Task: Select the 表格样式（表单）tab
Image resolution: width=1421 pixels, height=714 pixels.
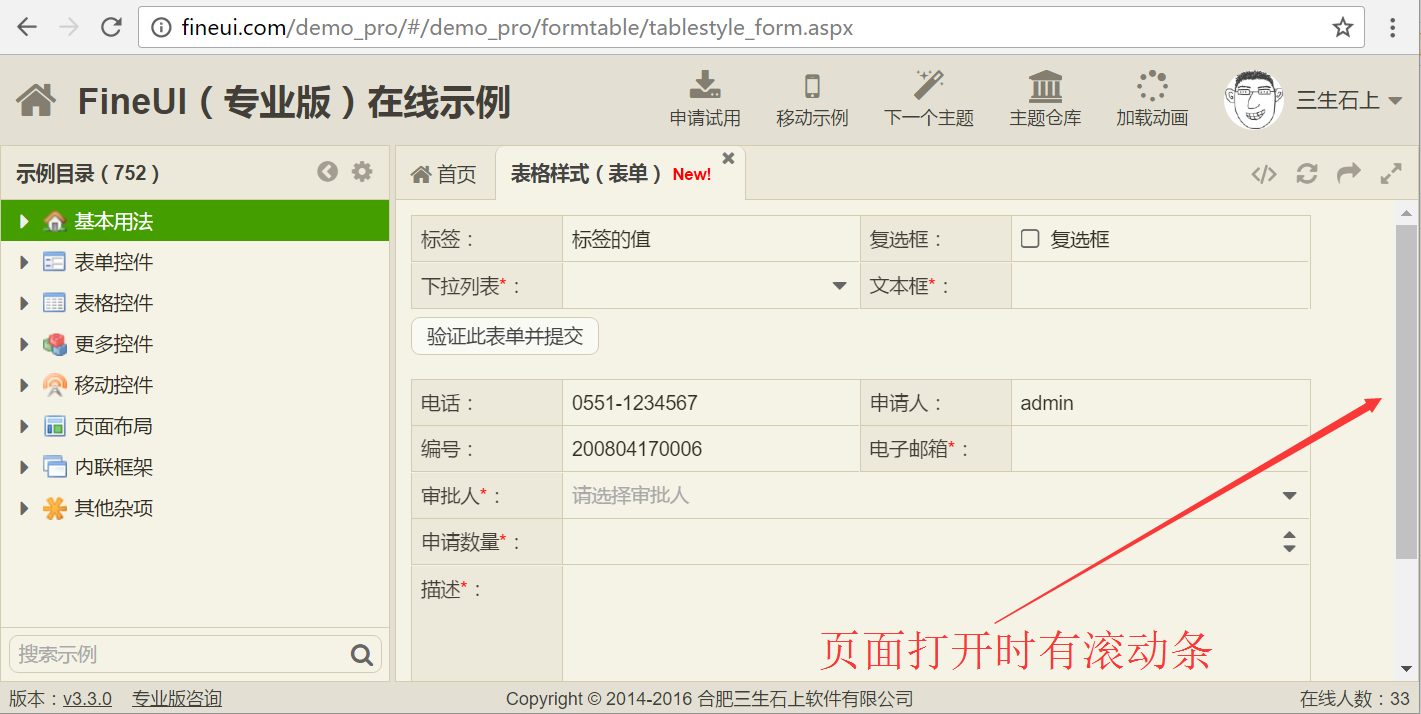Action: pyautogui.click(x=620, y=174)
